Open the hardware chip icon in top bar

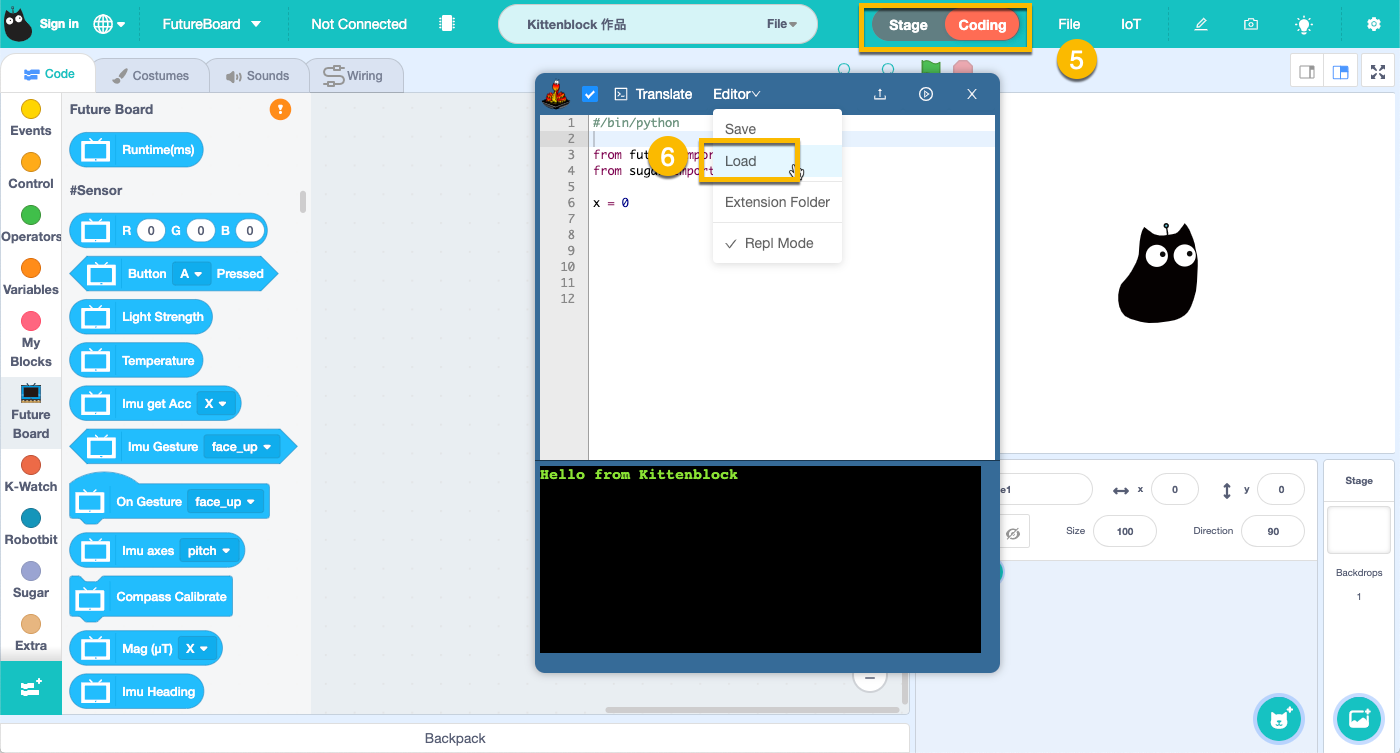coord(447,24)
